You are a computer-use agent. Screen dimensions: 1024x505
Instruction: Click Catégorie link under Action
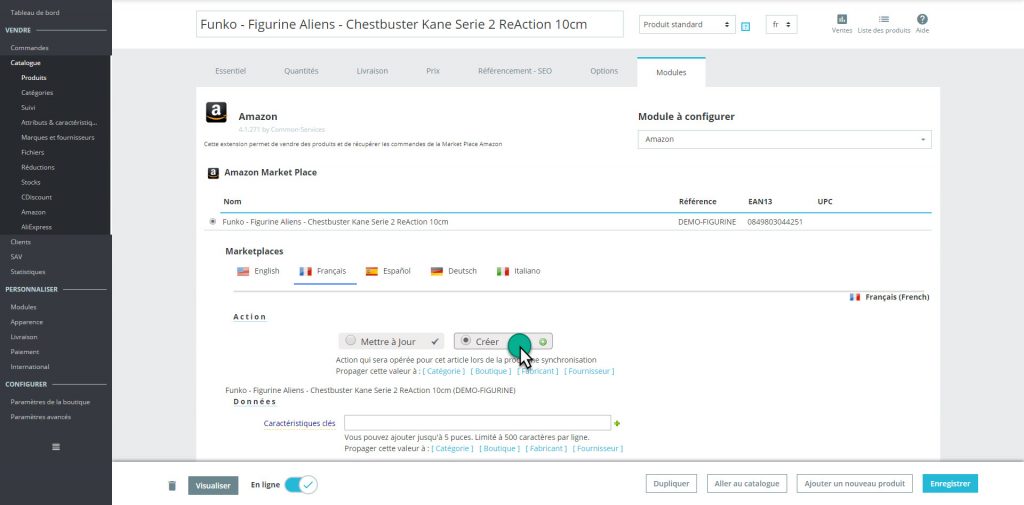[443, 371]
